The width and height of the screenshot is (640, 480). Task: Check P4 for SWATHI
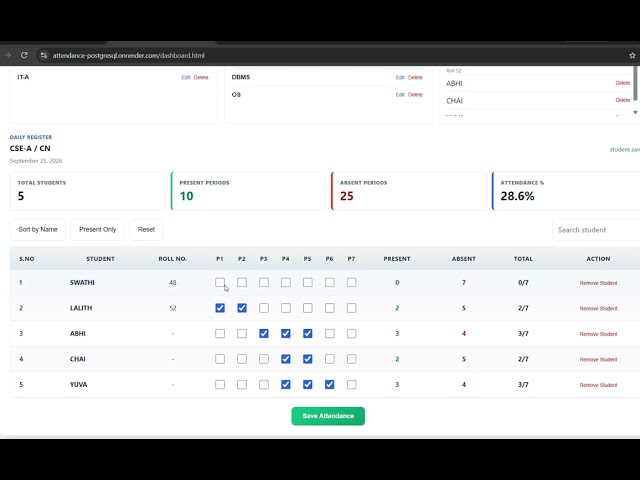pos(286,282)
